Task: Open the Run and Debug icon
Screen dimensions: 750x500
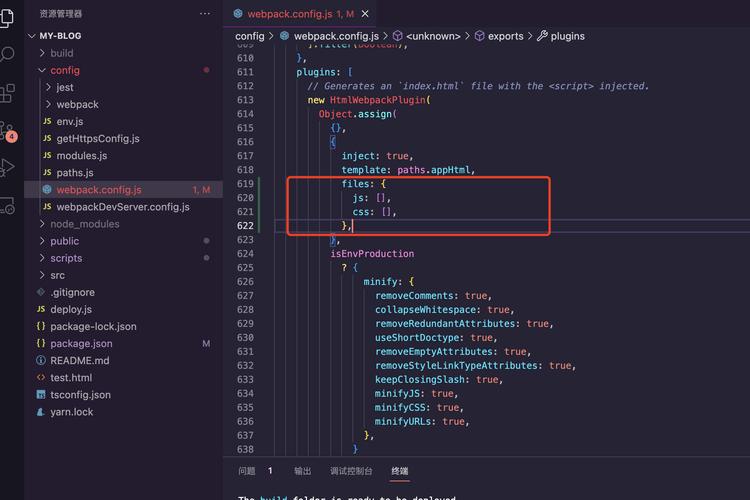Action: point(7,167)
